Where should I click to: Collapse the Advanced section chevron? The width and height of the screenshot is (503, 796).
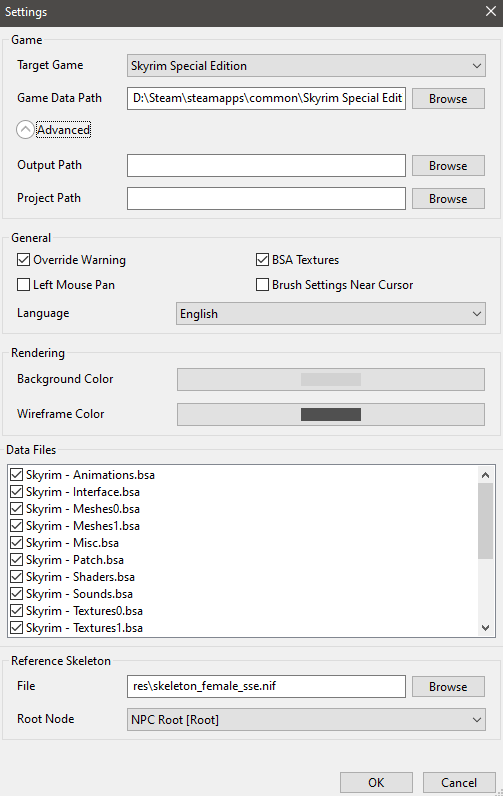25,130
